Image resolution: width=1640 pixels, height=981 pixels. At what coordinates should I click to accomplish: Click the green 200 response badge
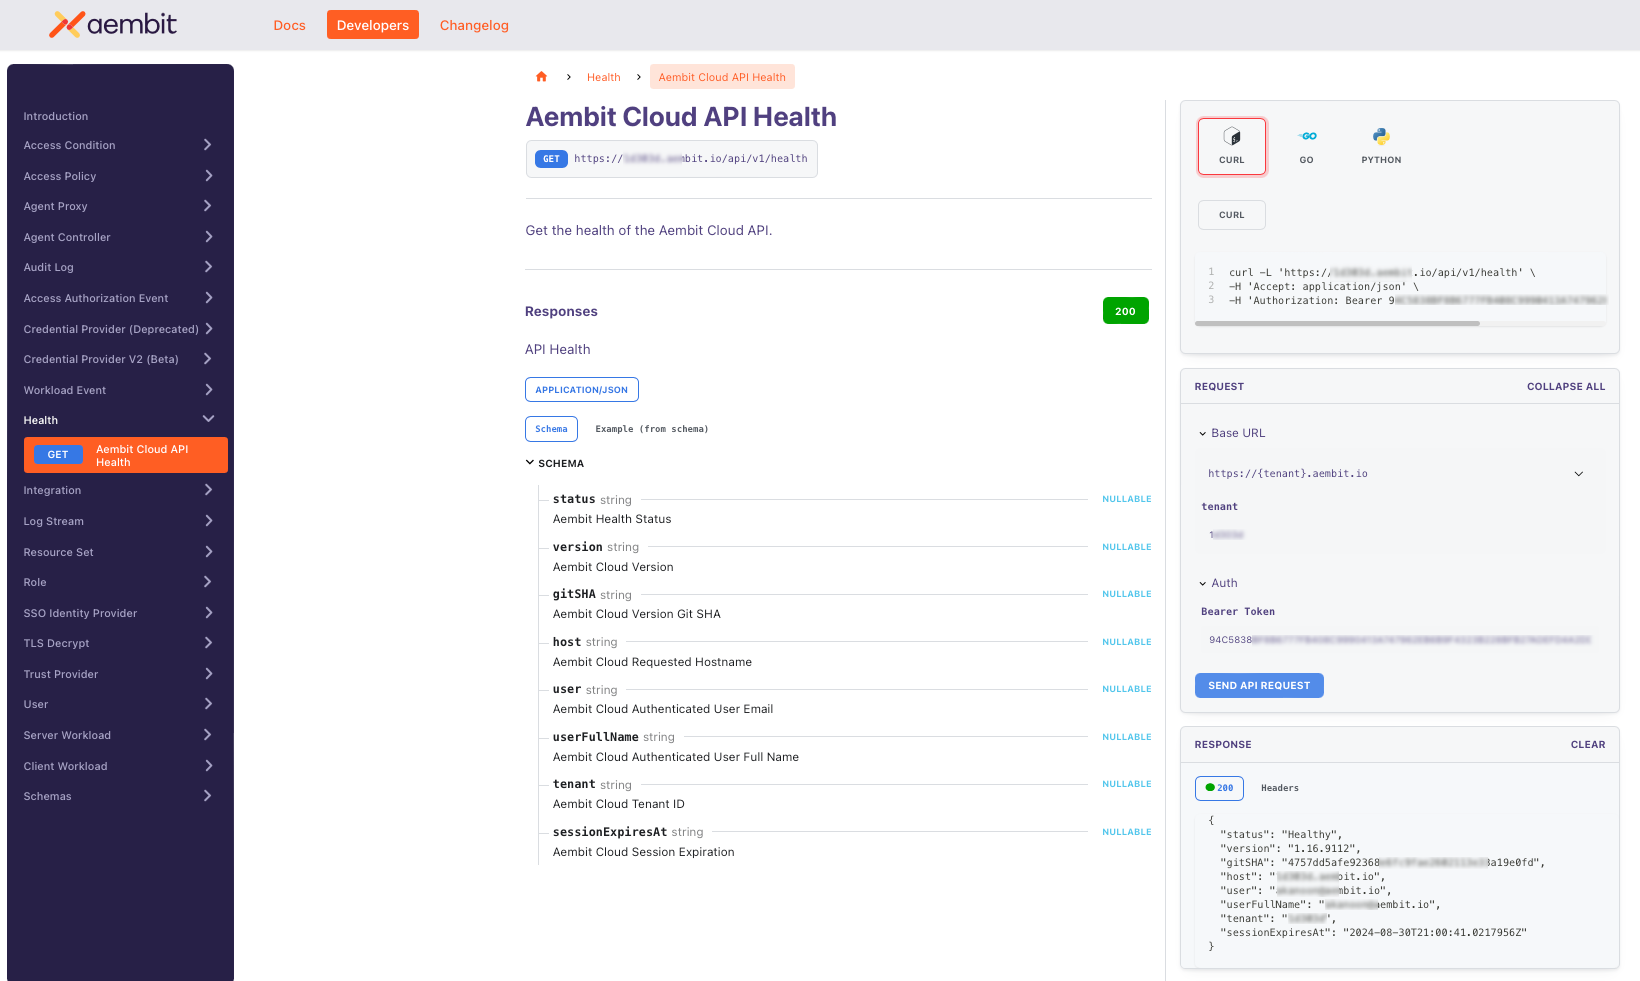pos(1125,310)
